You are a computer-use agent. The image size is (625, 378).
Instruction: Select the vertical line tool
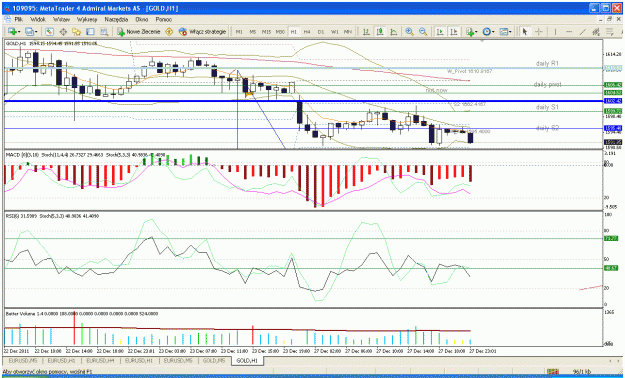click(x=555, y=32)
